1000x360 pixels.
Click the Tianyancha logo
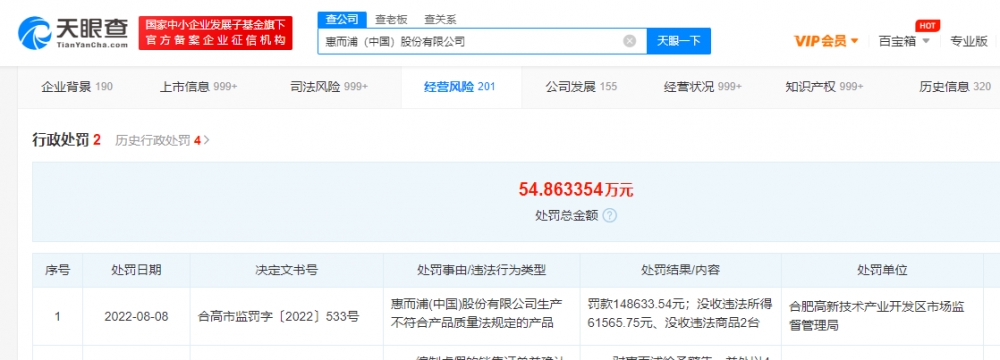[73, 33]
